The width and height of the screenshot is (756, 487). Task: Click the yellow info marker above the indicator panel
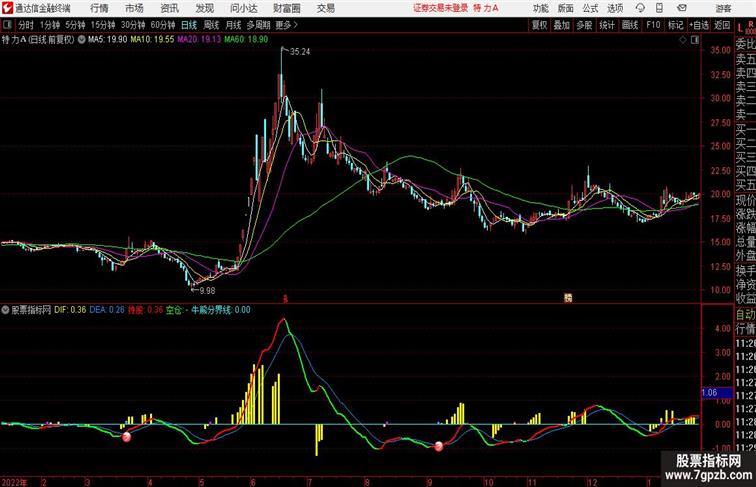568,298
